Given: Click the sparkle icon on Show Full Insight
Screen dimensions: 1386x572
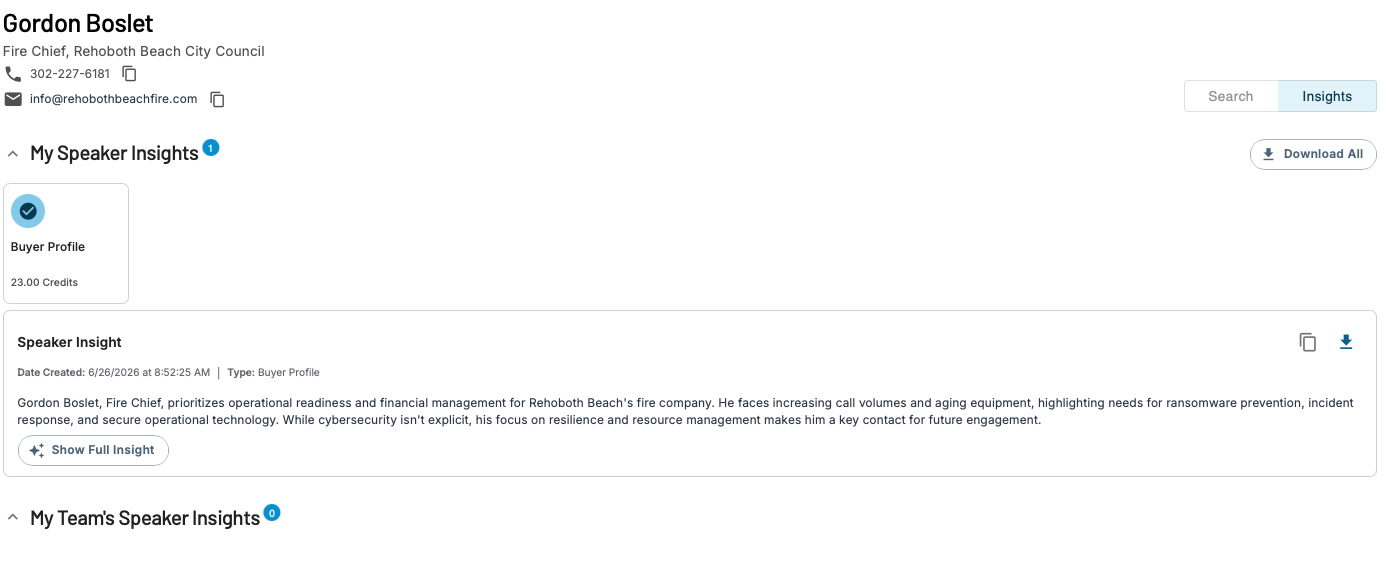Looking at the screenshot, I should pyautogui.click(x=37, y=450).
